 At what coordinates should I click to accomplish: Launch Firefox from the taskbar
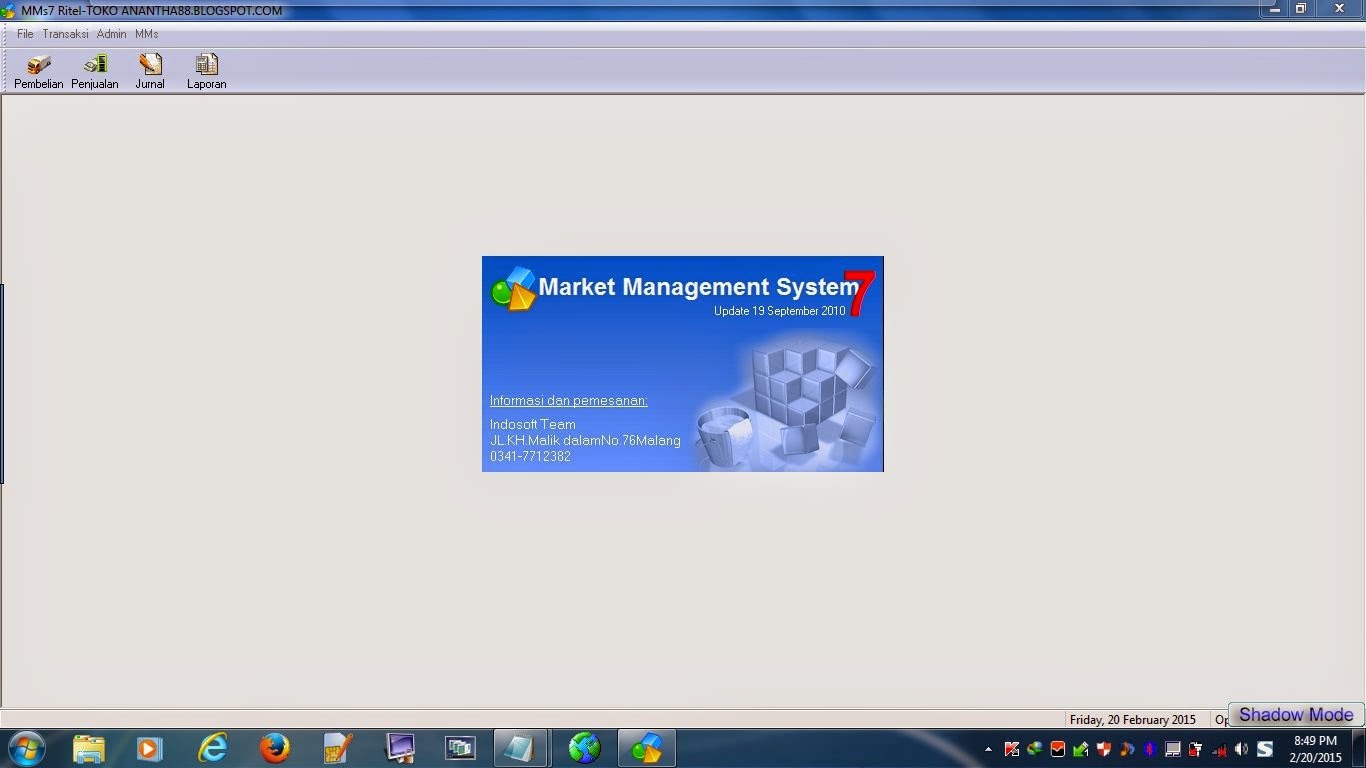(274, 748)
